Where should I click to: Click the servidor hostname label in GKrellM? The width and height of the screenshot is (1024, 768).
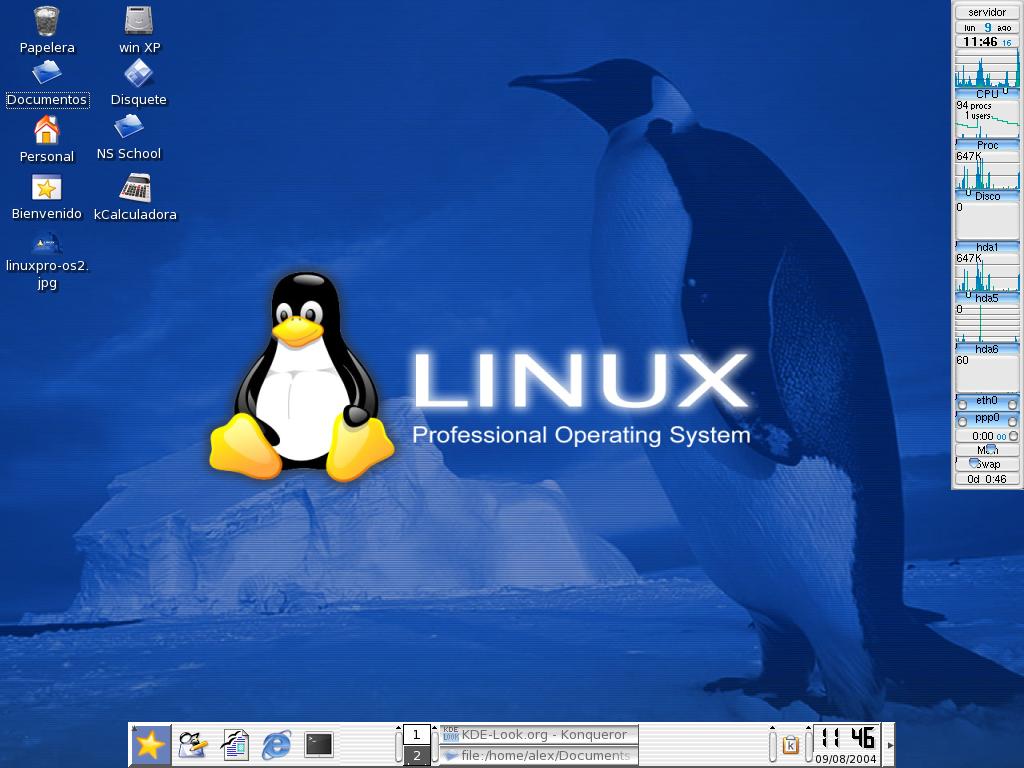pos(987,12)
